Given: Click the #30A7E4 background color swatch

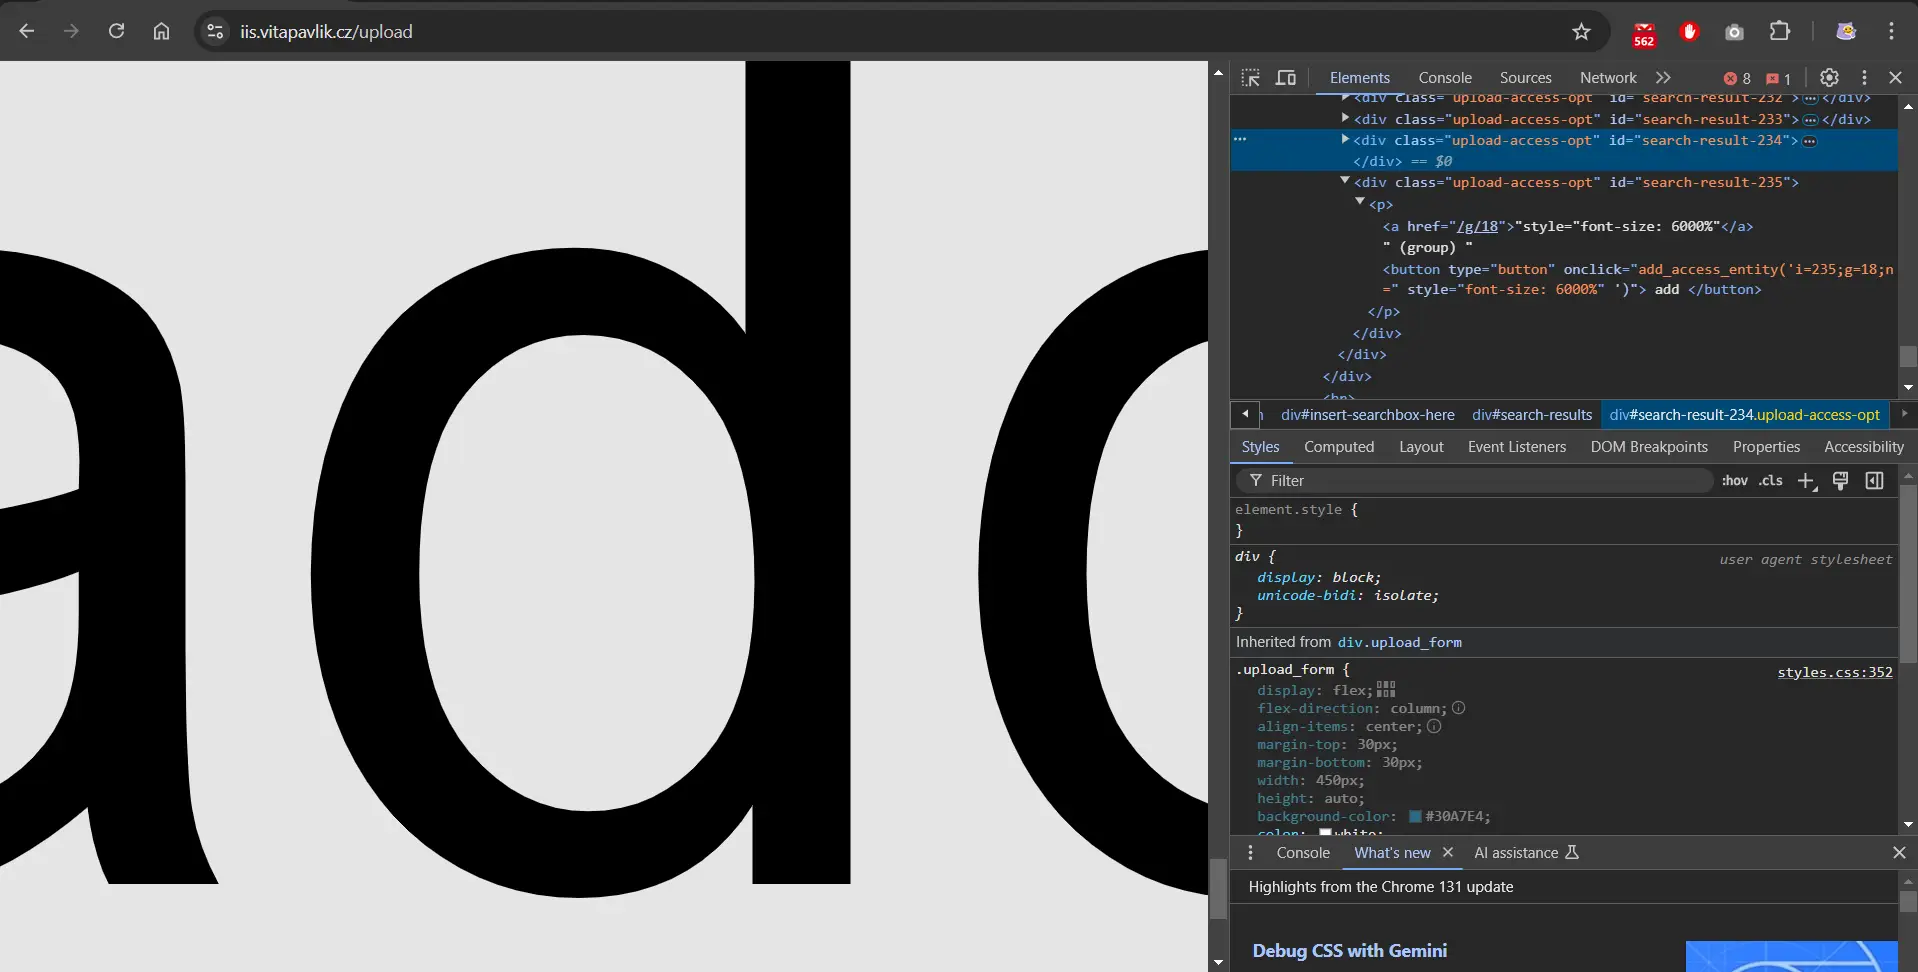Looking at the screenshot, I should point(1415,817).
